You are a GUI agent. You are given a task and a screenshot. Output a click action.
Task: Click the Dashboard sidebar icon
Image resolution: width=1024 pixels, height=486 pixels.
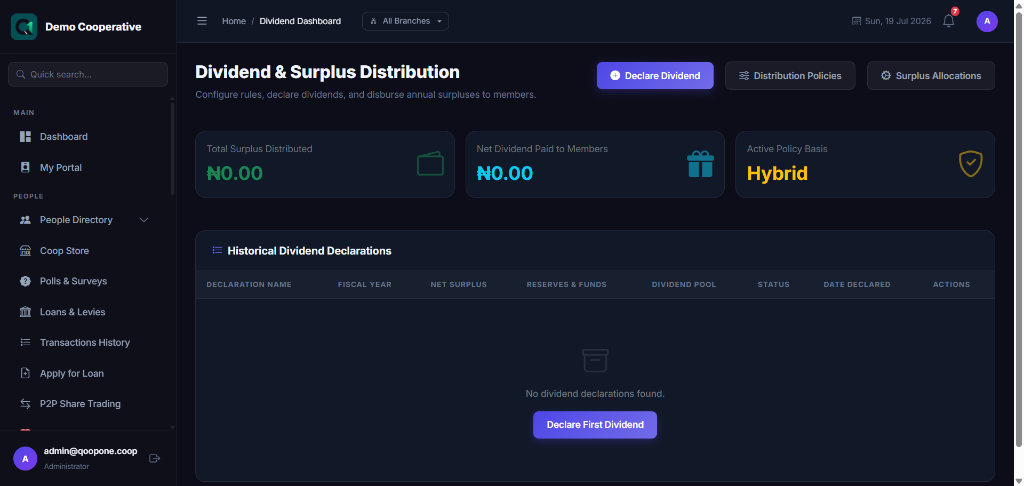tap(25, 137)
